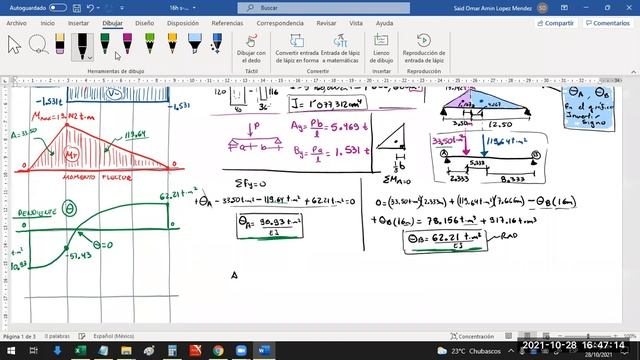The width and height of the screenshot is (640, 360).
Task: Switch to the Diseño tab
Action: point(144,23)
